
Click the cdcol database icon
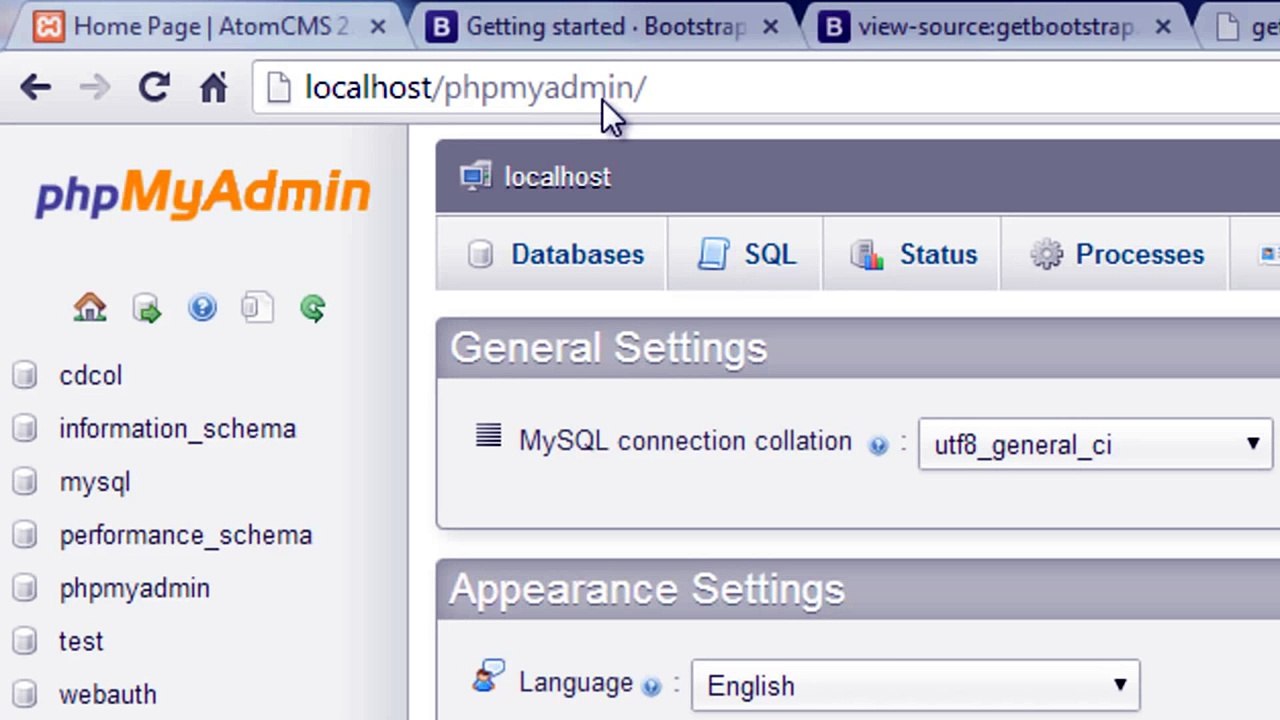pyautogui.click(x=25, y=376)
